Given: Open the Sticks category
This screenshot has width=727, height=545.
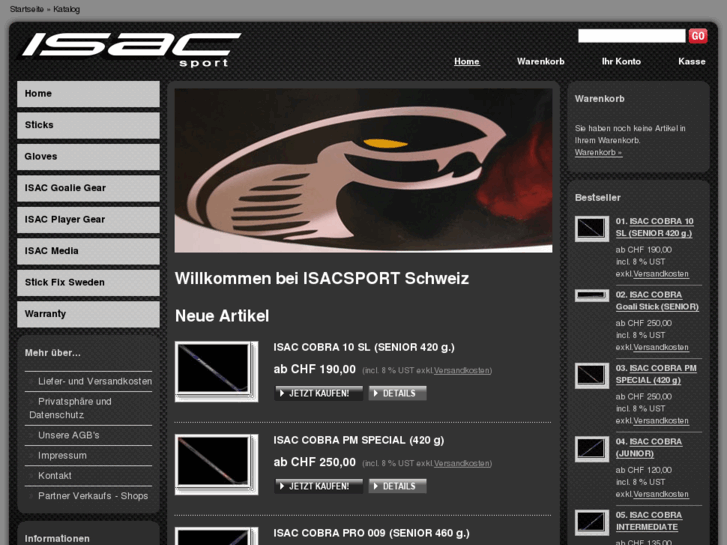Looking at the screenshot, I should tap(88, 125).
